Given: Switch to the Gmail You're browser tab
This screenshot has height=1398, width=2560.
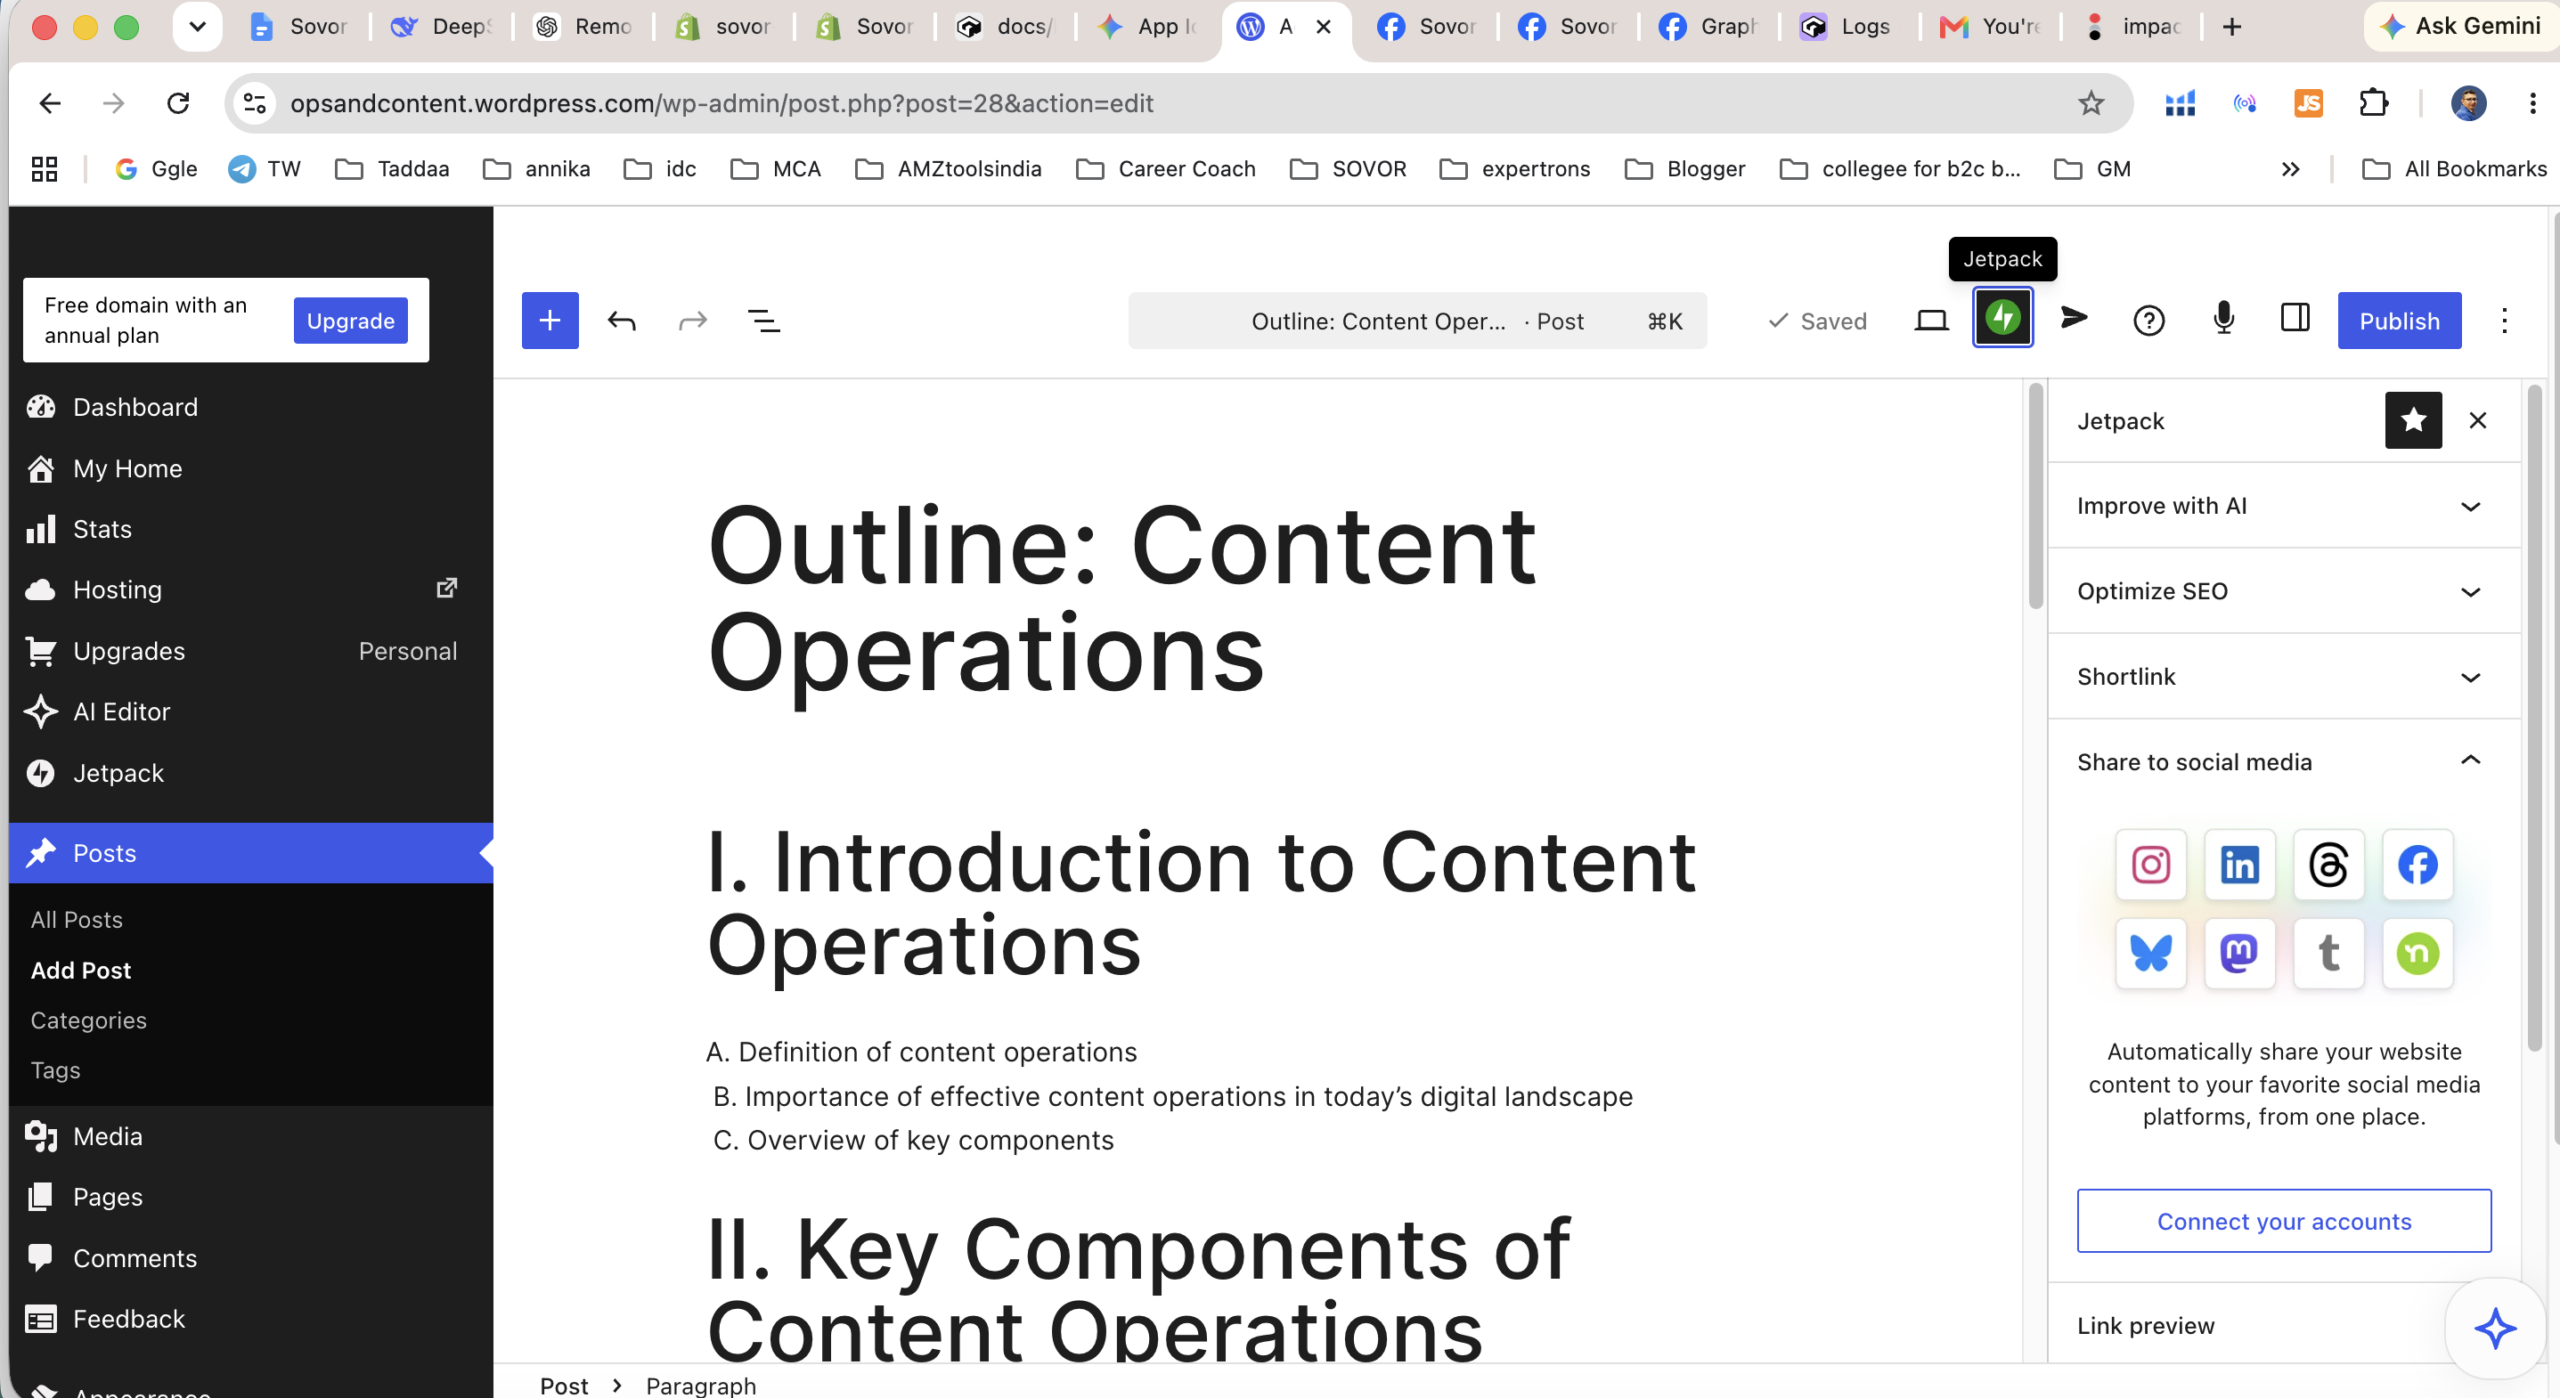Looking at the screenshot, I should coord(1990,27).
